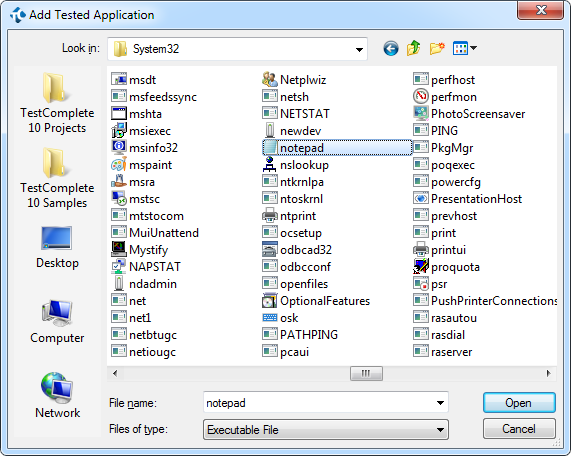The height and width of the screenshot is (456, 571).
Task: Select the file named perfhost
Action: click(444, 79)
